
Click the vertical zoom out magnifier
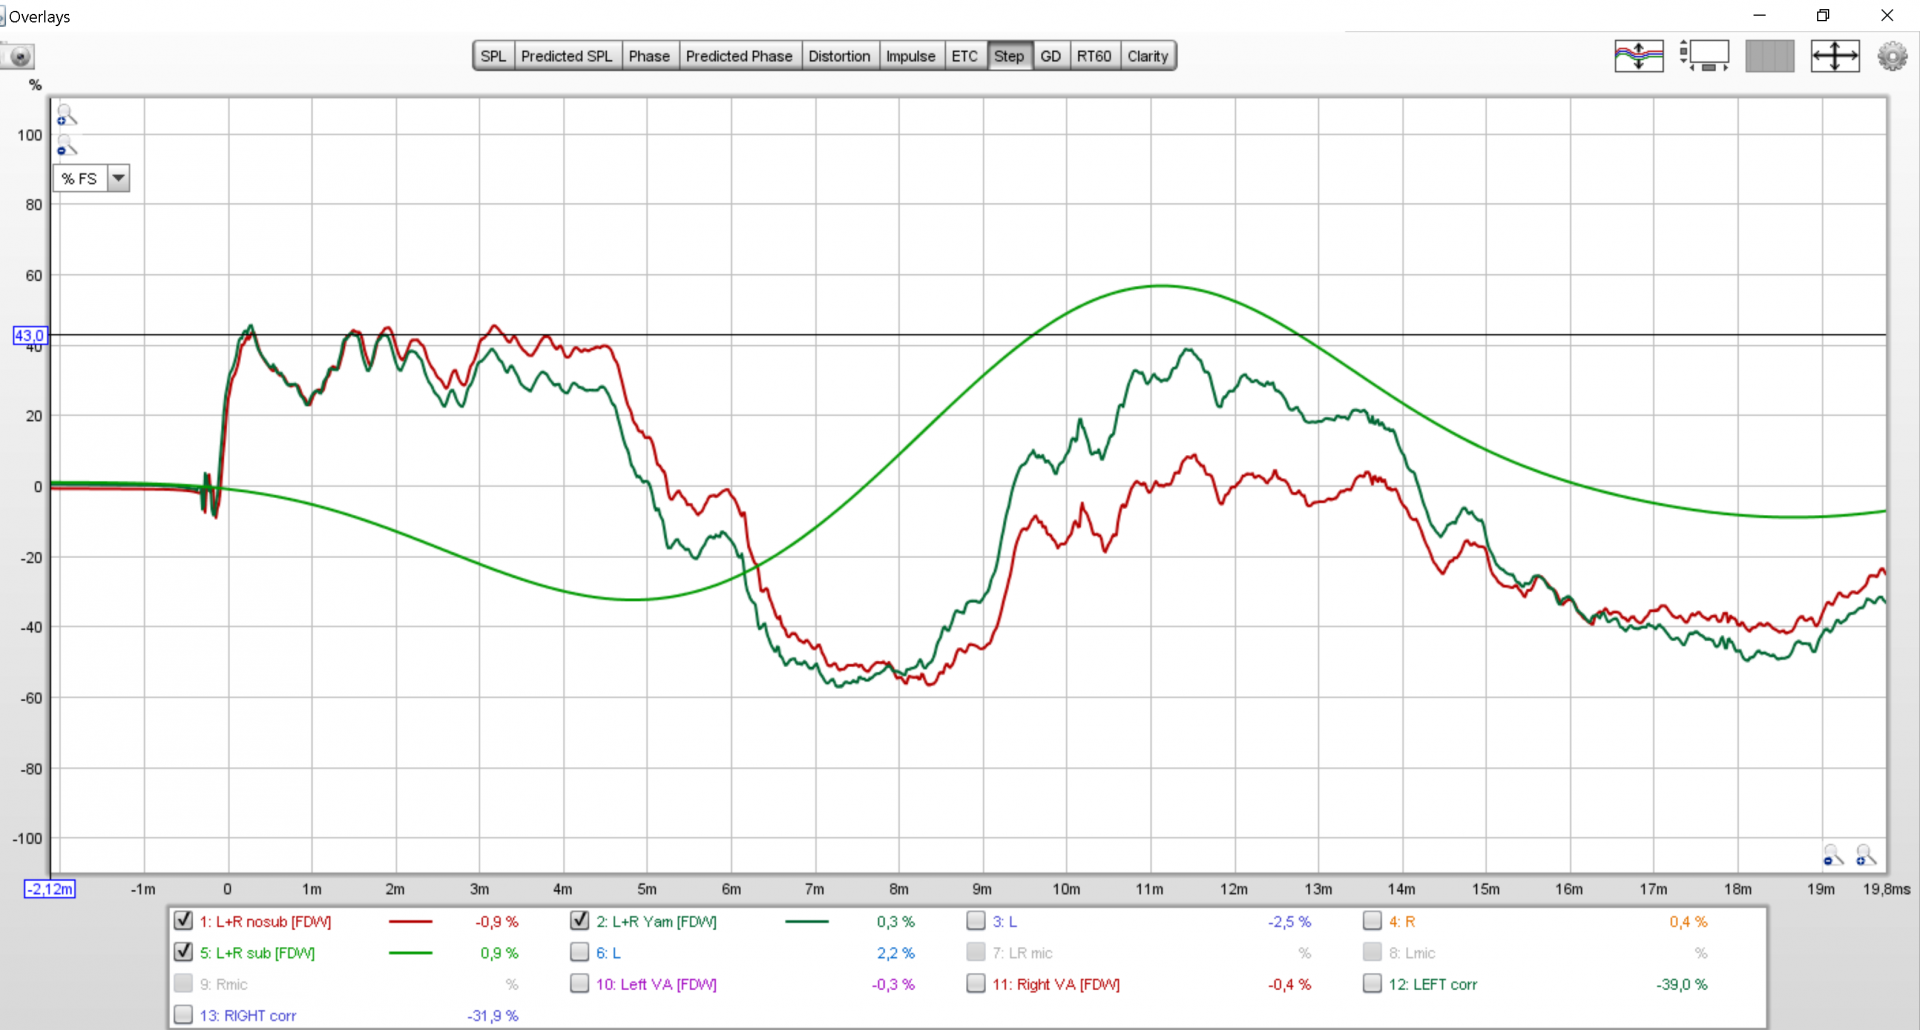pyautogui.click(x=66, y=147)
